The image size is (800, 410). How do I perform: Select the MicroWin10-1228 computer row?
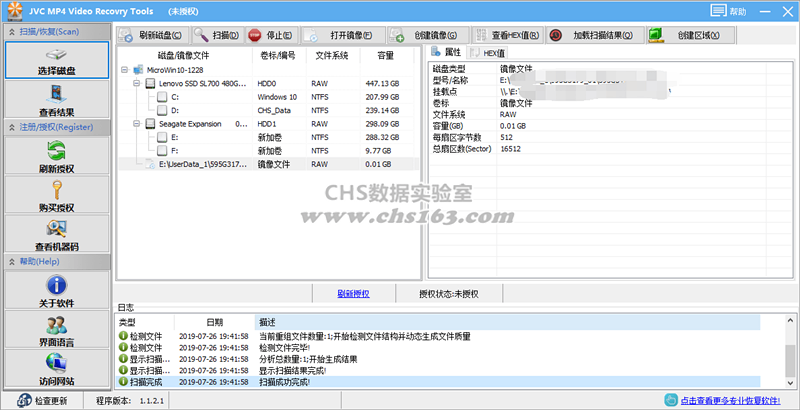pyautogui.click(x=268, y=70)
